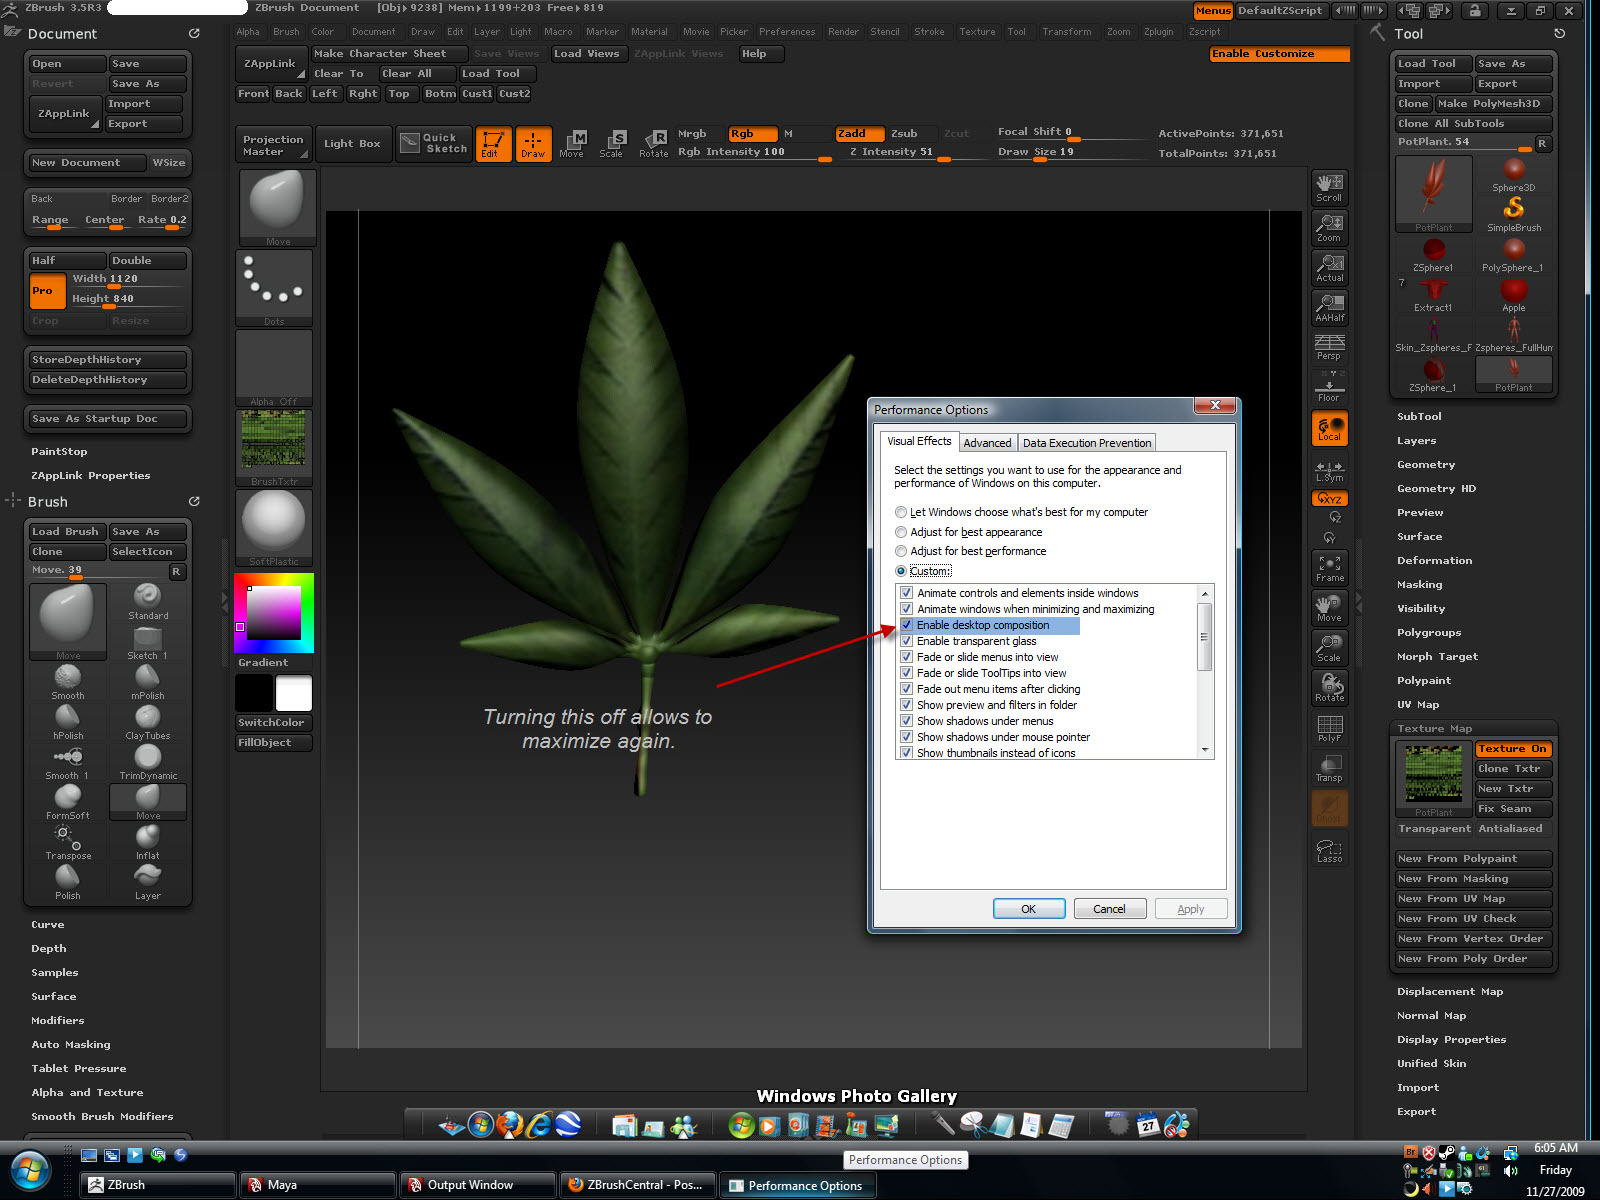Open Quick Sketch
The image size is (1600, 1200).
pyautogui.click(x=433, y=143)
